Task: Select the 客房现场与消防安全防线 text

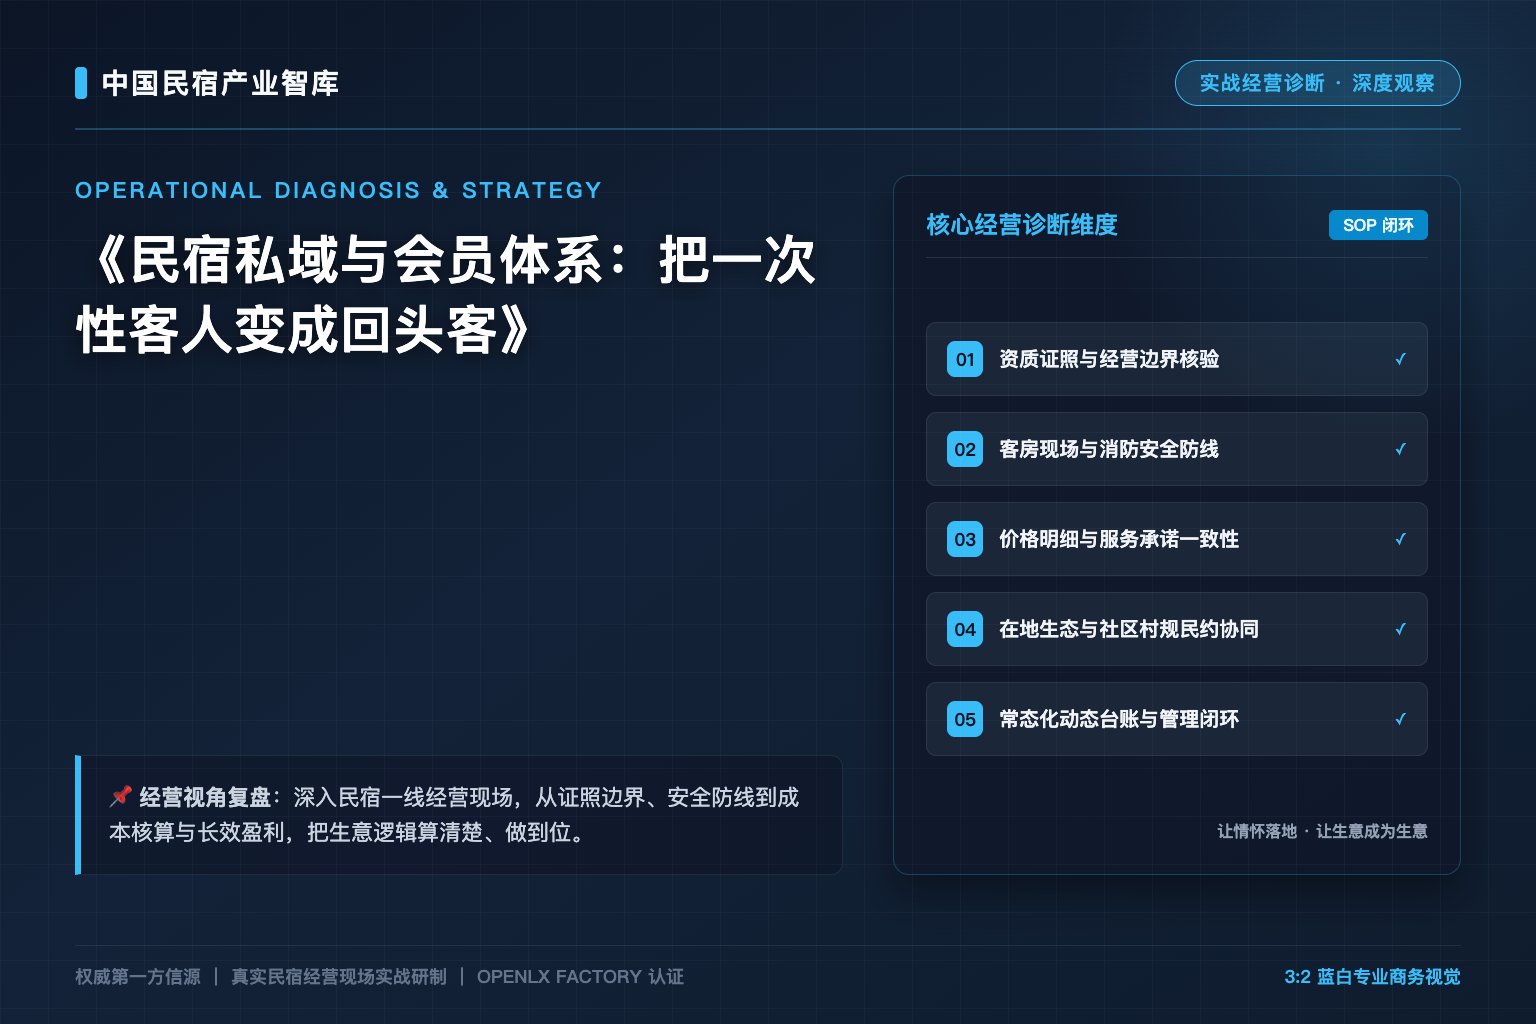Action: pos(1109,449)
